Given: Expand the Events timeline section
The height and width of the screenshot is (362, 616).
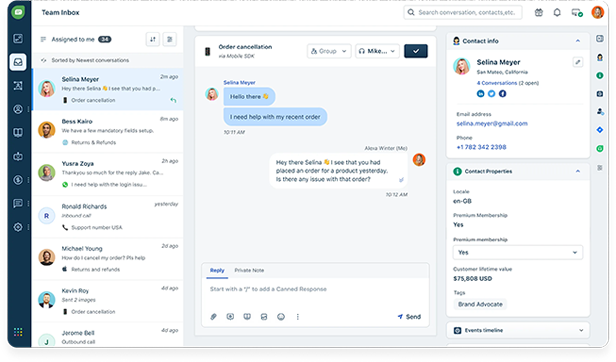Looking at the screenshot, I should (518, 330).
